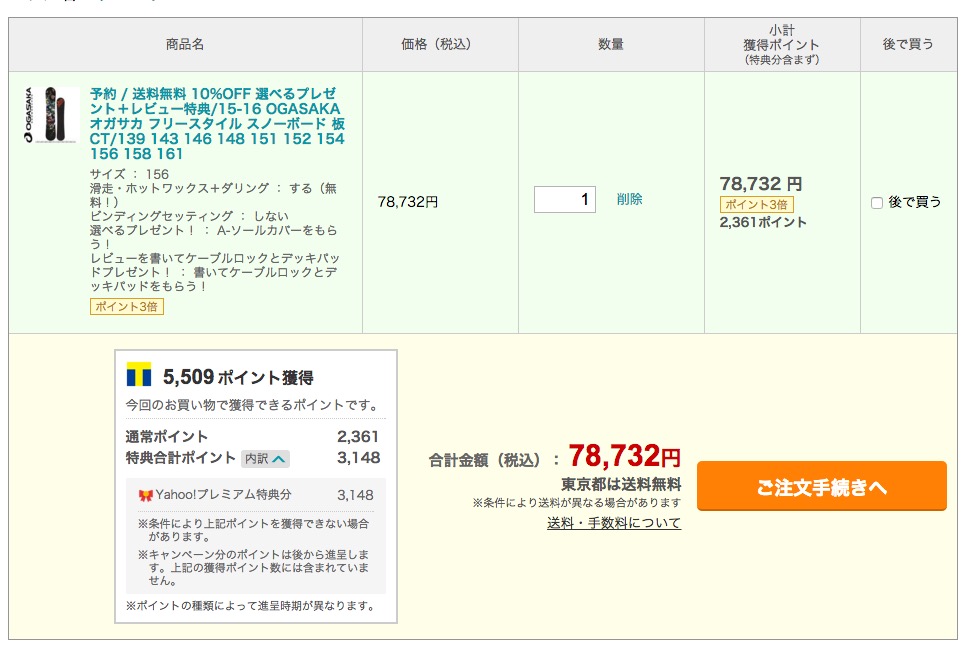Click 削除 to remove the item
Image resolution: width=968 pixels, height=649 pixels.
point(629,199)
